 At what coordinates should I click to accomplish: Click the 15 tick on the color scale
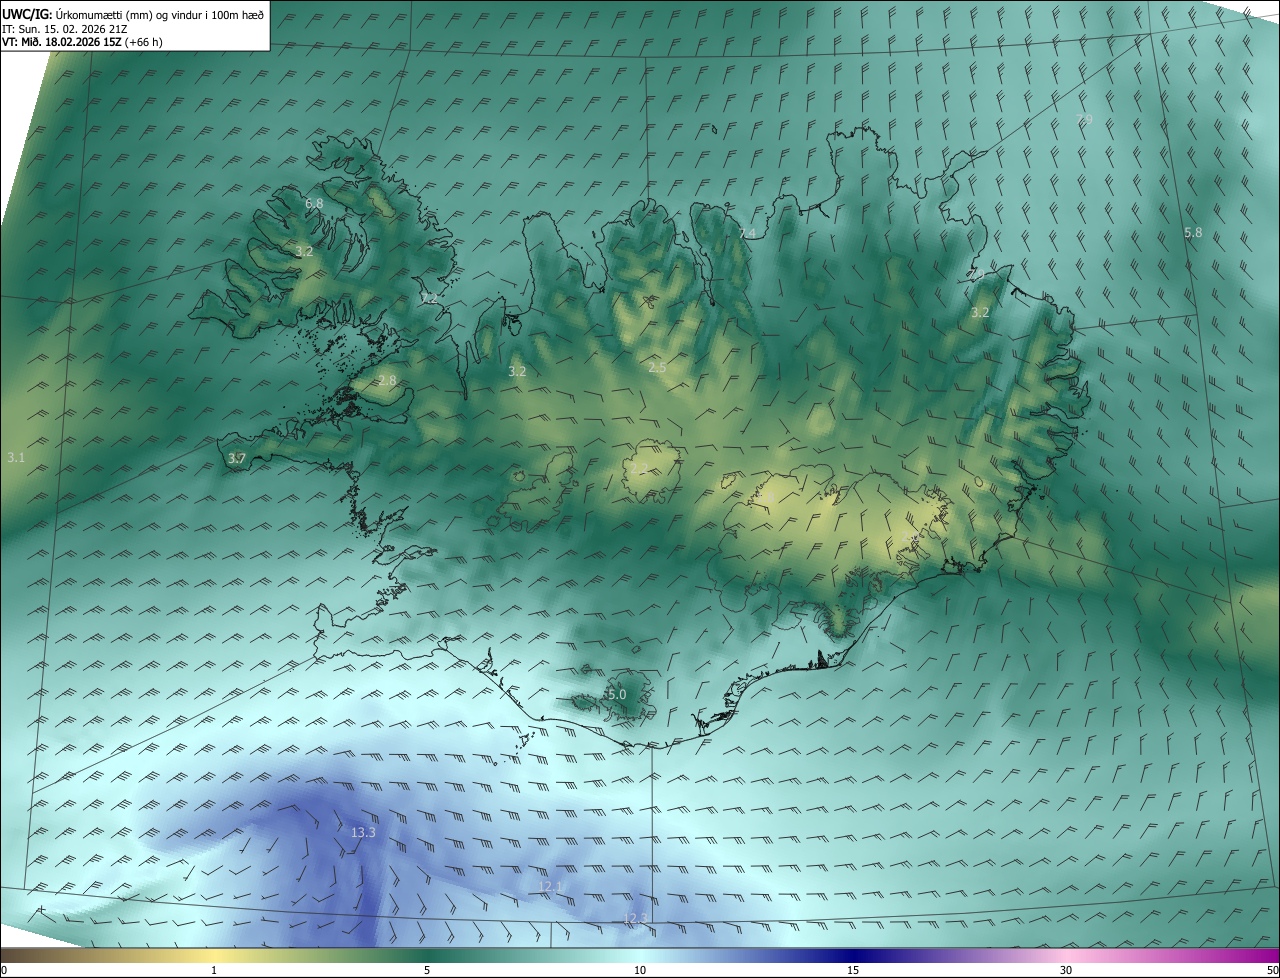click(853, 970)
